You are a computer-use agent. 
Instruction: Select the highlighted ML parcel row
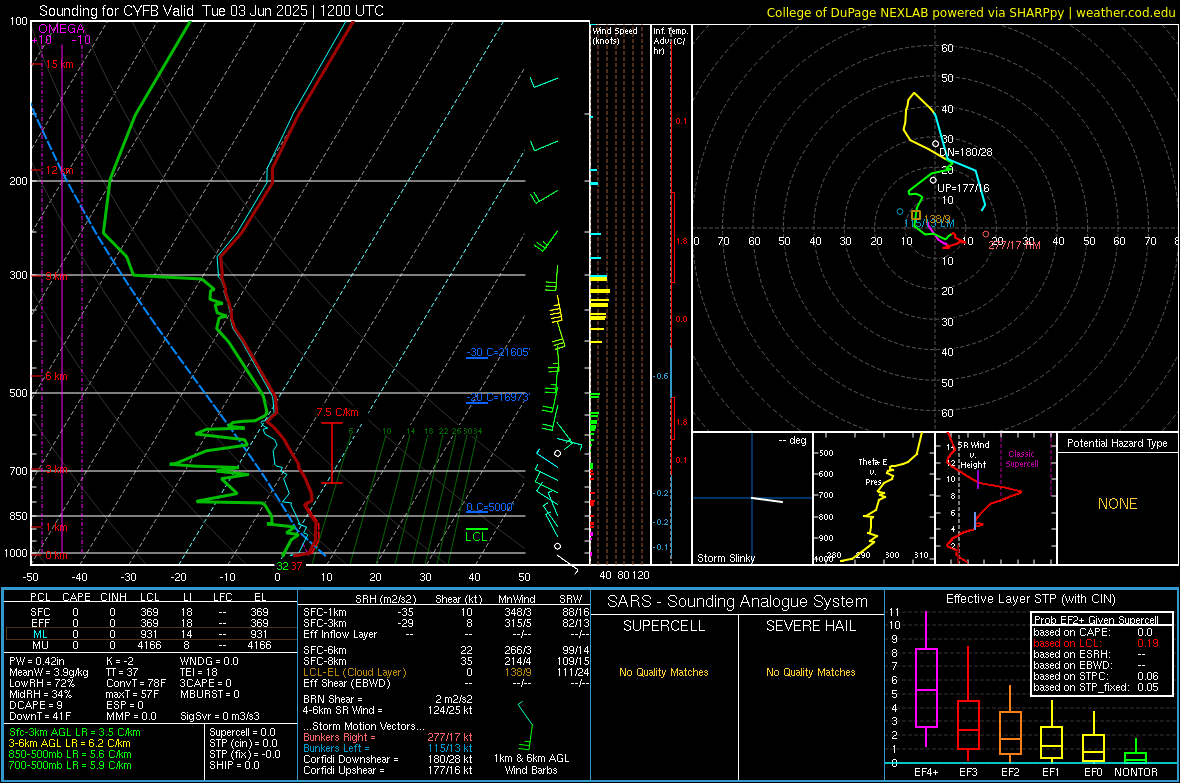click(149, 634)
